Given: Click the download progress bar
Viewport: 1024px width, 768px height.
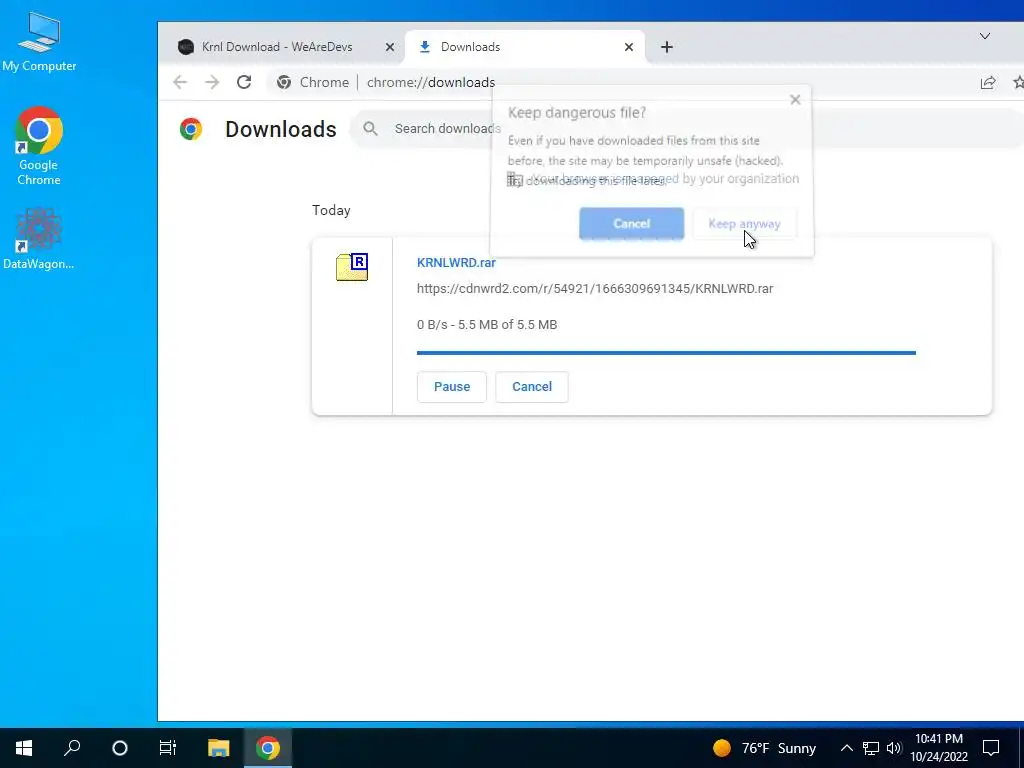Looking at the screenshot, I should (x=666, y=353).
